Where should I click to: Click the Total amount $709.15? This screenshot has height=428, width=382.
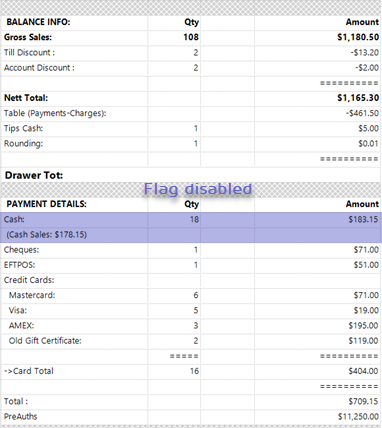[x=363, y=401]
